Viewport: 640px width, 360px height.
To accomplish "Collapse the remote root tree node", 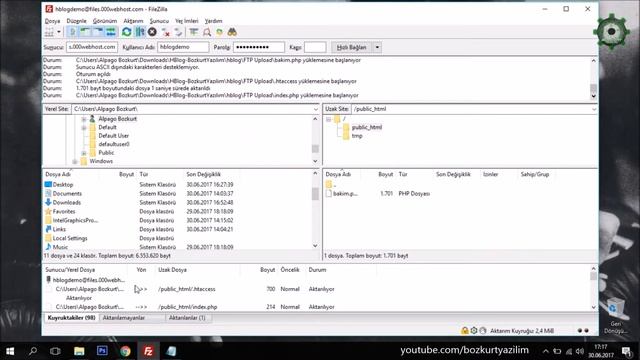I will tap(328, 119).
